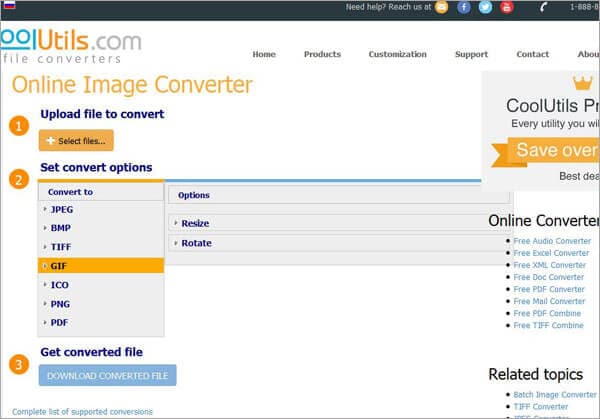This screenshot has width=600, height=419.
Task: Click the Save over banner
Action: coord(546,151)
